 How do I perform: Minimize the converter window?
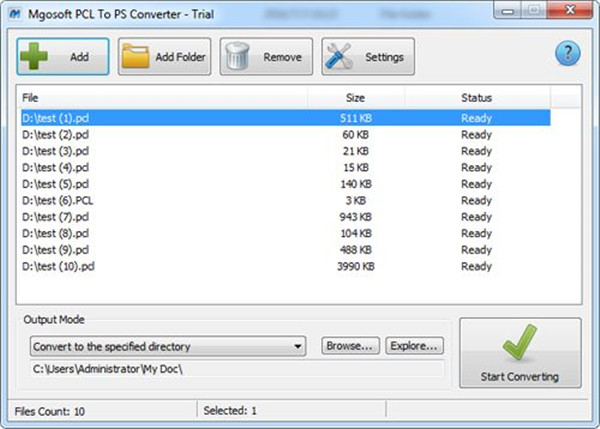pyautogui.click(x=507, y=10)
